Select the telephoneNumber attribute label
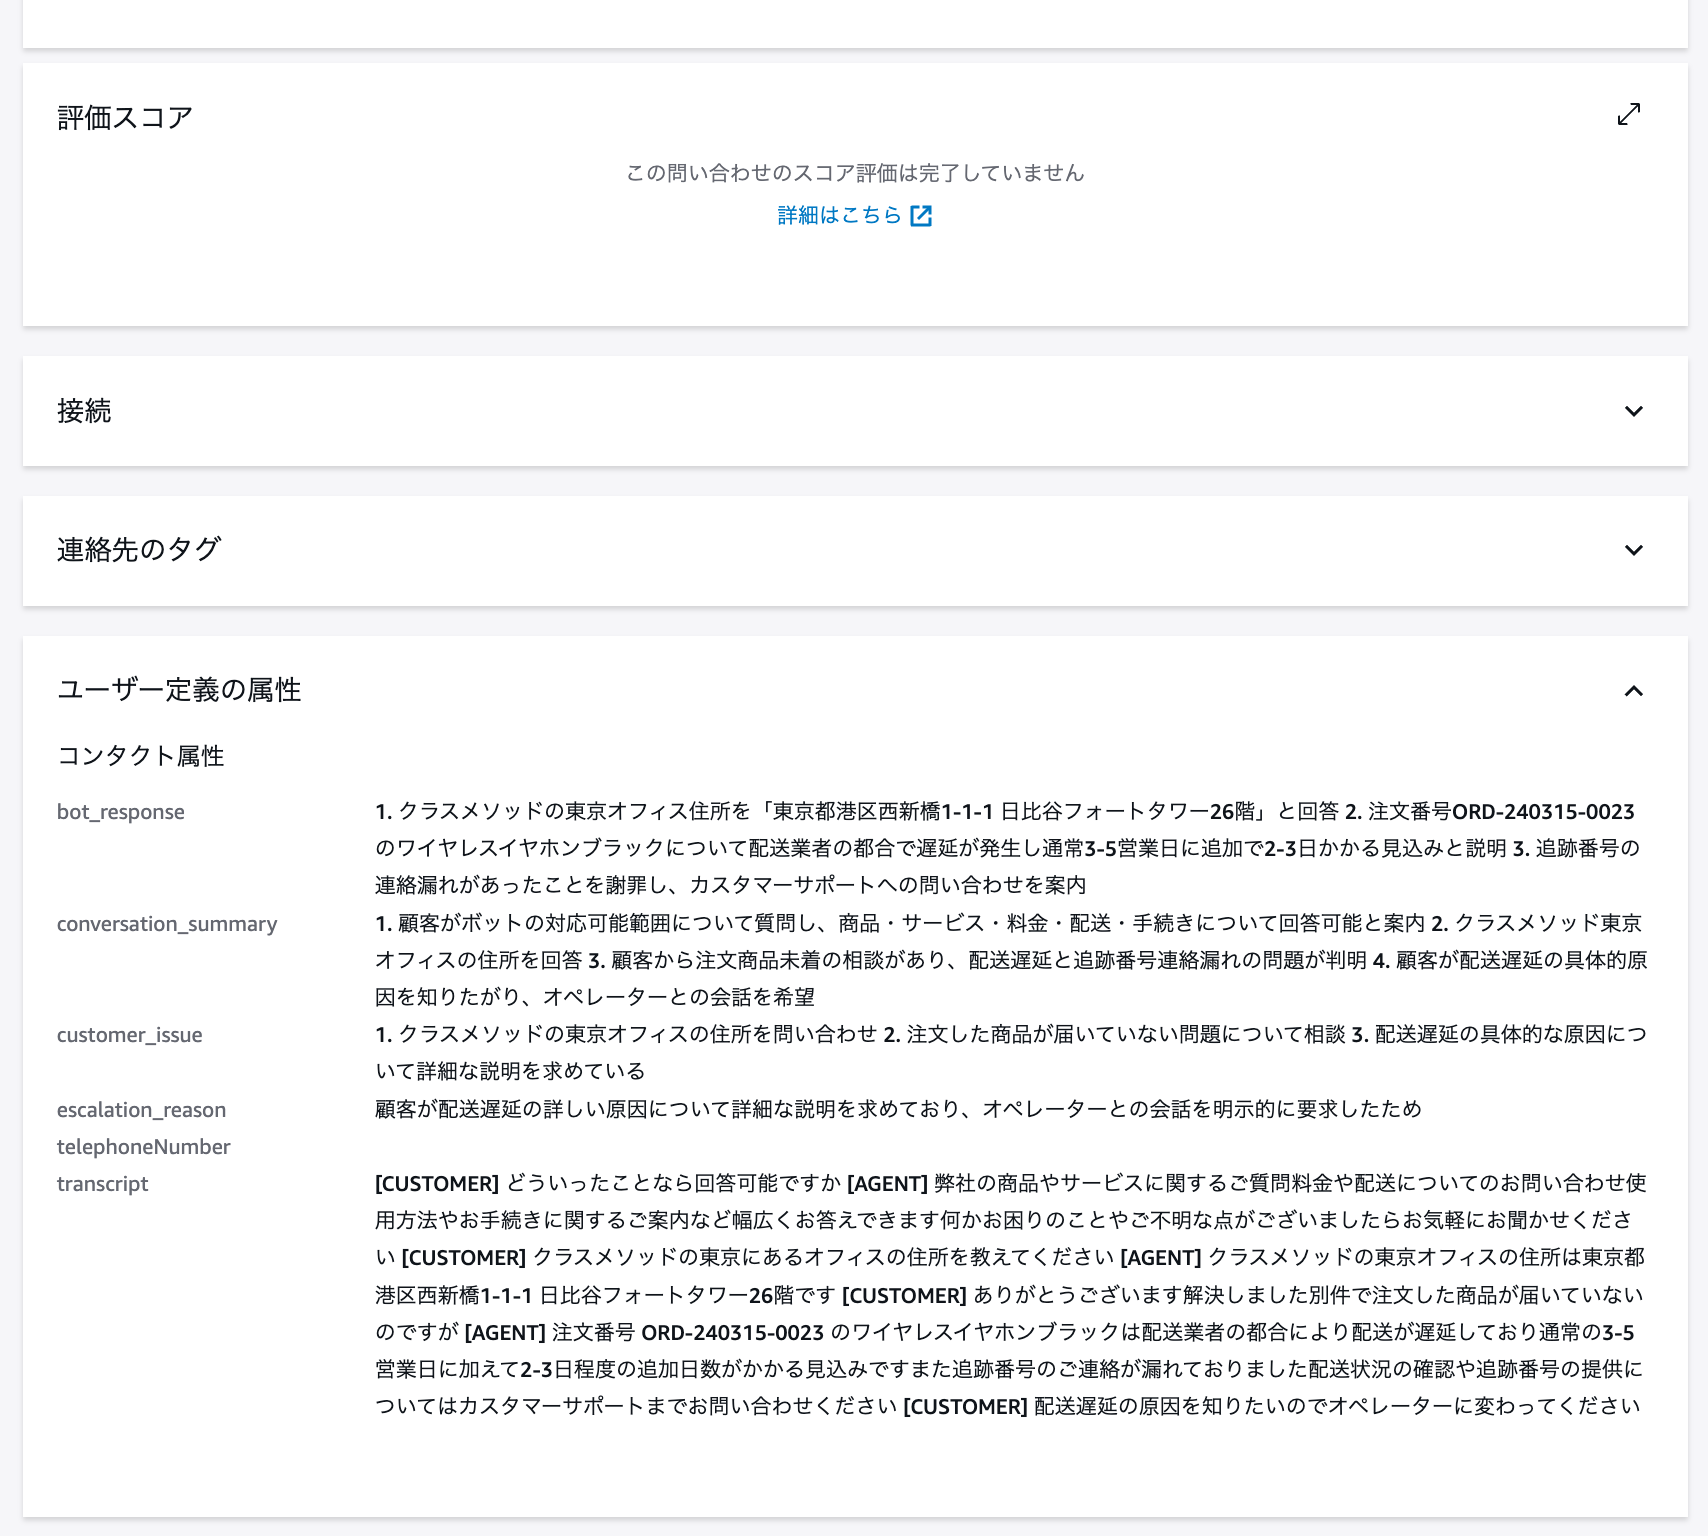 pyautogui.click(x=144, y=1147)
